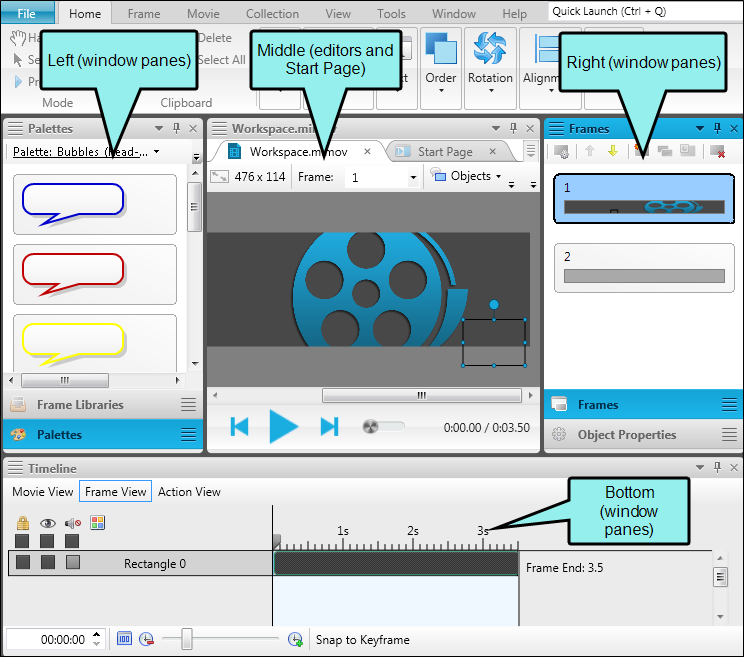This screenshot has width=744, height=657.
Task: Switch to the Frame ribbon tab
Action: click(144, 14)
